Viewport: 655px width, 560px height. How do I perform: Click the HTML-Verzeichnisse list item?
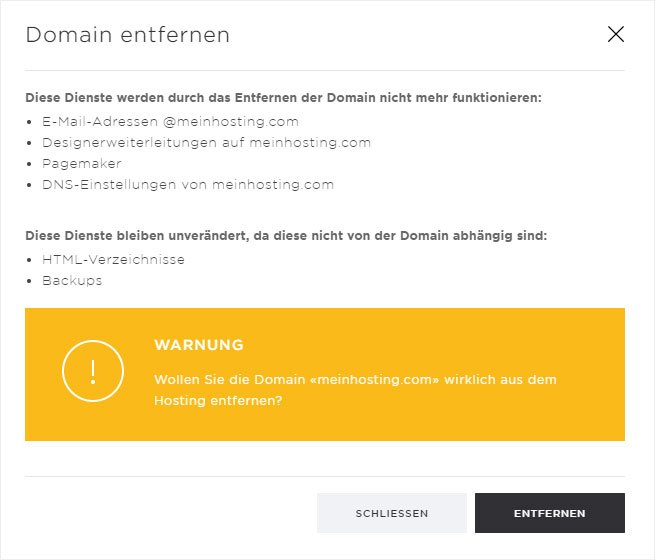(113, 259)
